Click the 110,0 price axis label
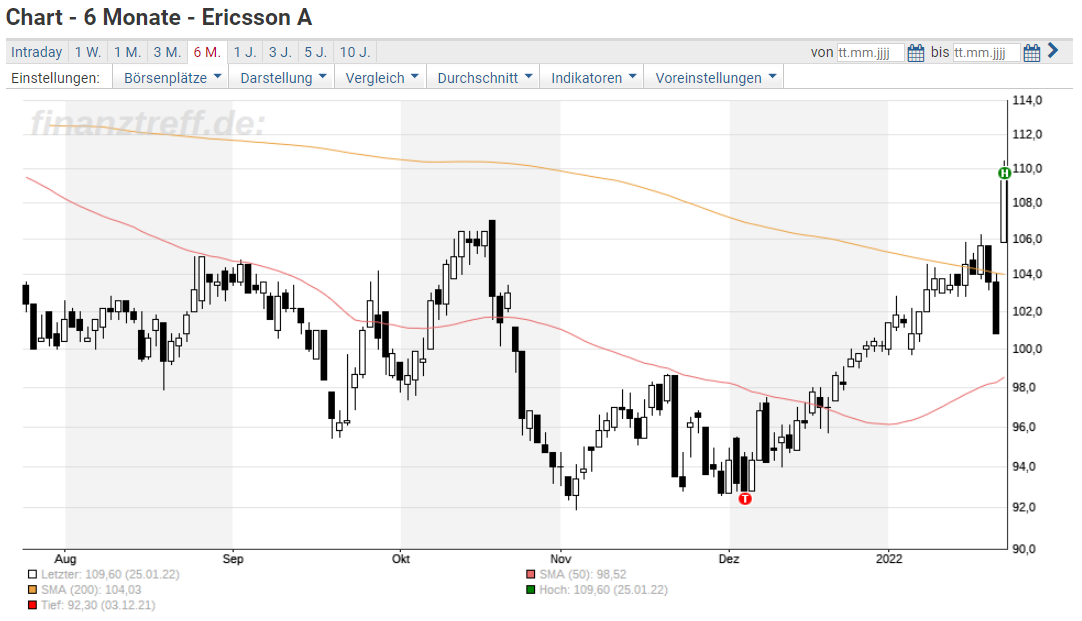This screenshot has width=1082, height=621. pos(1027,169)
